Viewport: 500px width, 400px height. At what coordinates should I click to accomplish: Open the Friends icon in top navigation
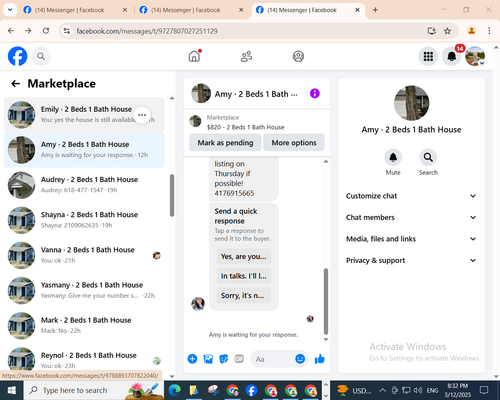click(246, 56)
